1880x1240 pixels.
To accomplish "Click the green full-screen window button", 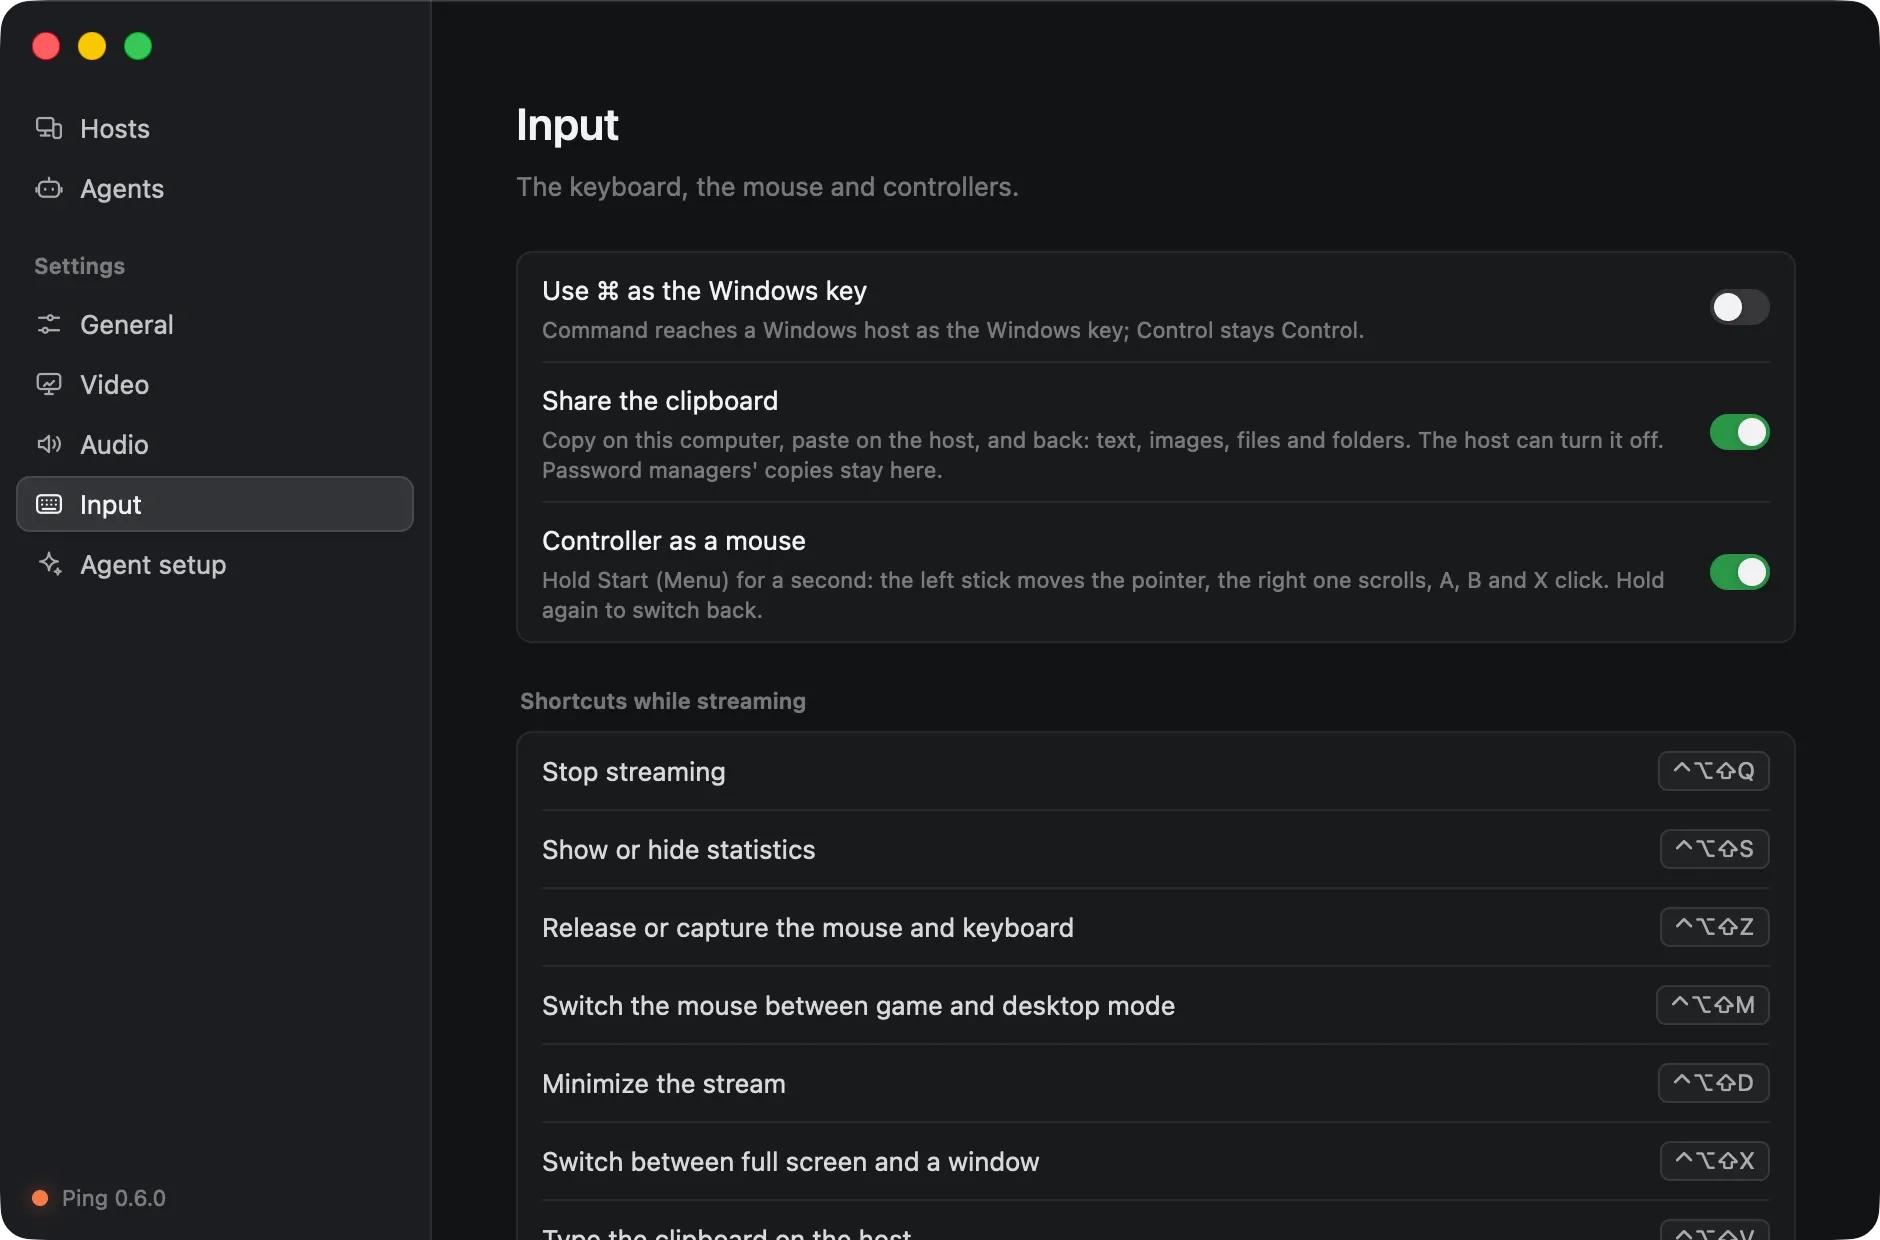I will 138,46.
